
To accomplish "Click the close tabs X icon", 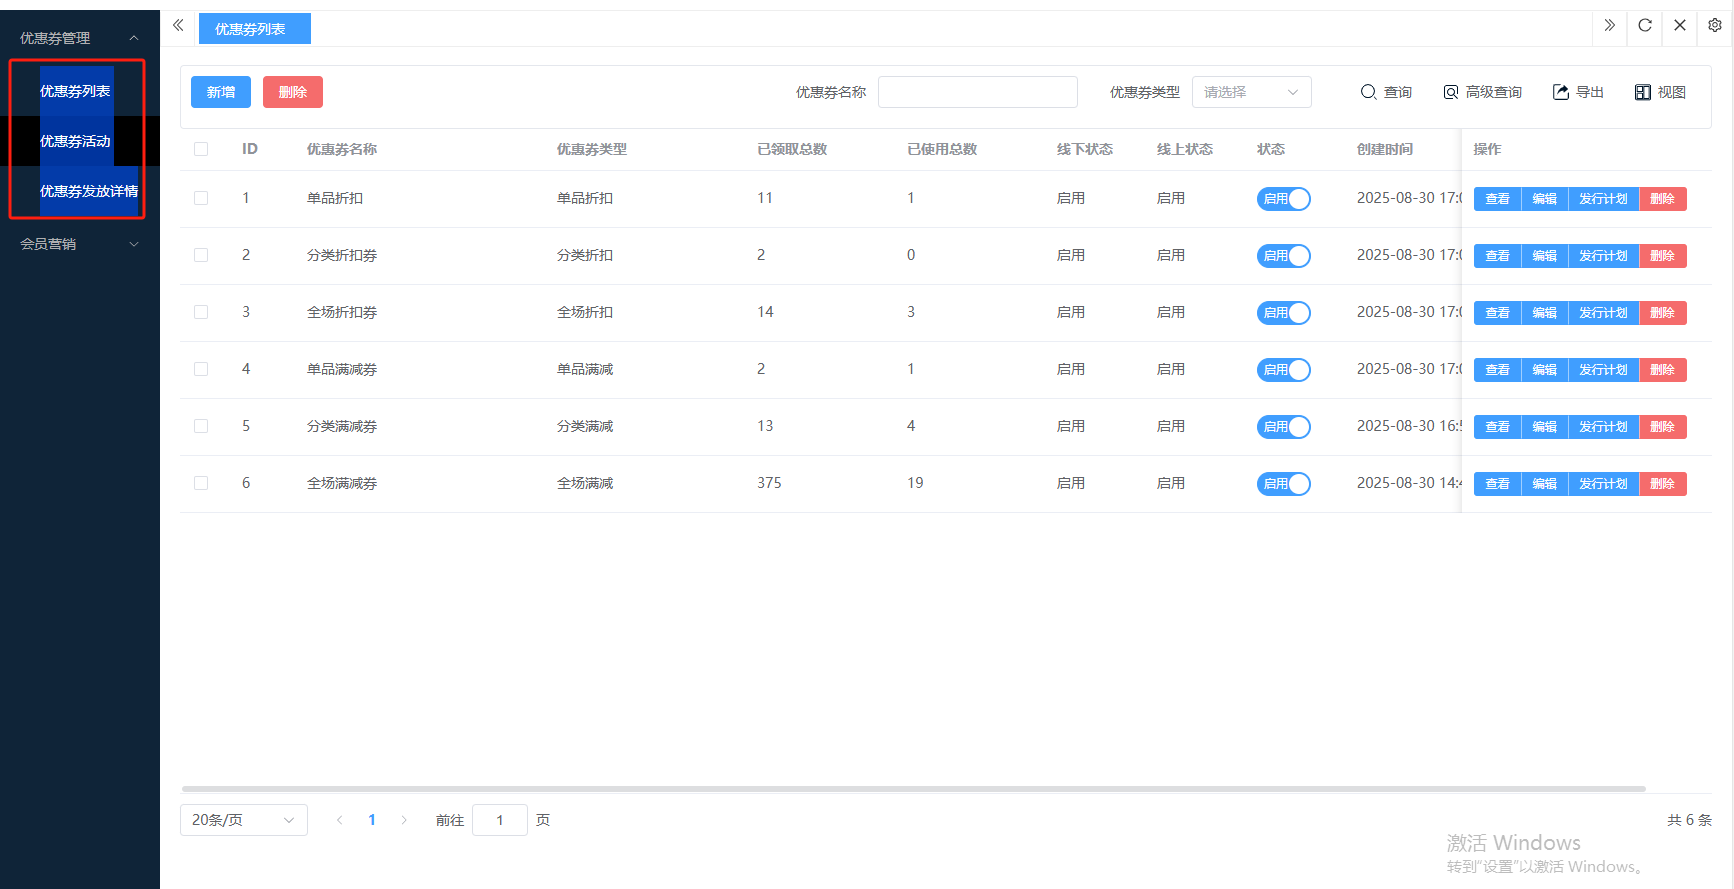I will (x=1680, y=26).
